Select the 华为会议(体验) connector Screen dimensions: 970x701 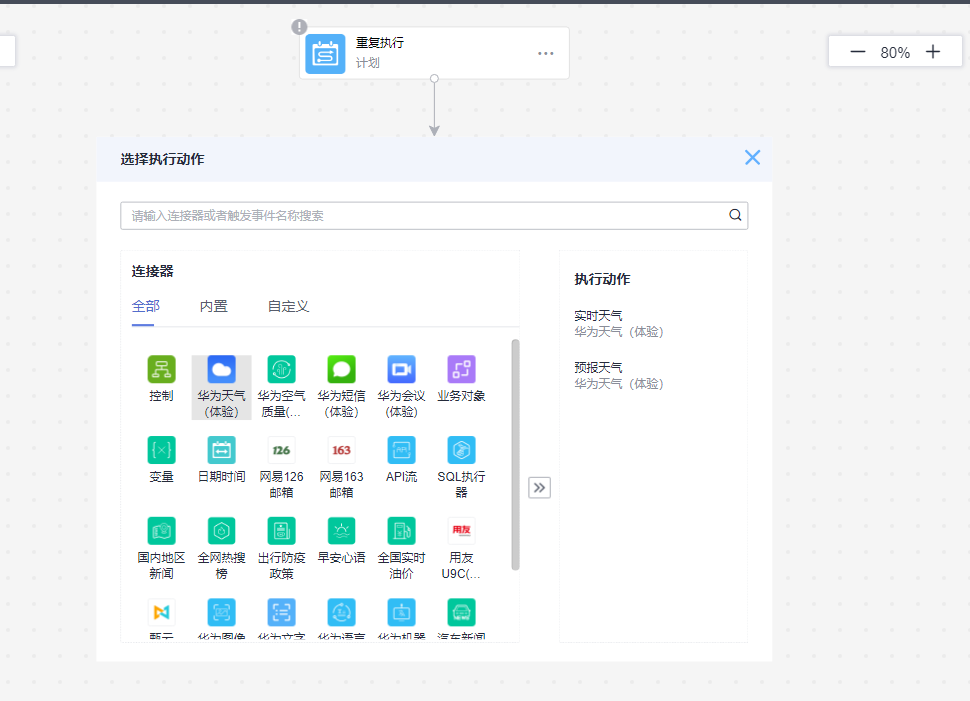pos(401,387)
